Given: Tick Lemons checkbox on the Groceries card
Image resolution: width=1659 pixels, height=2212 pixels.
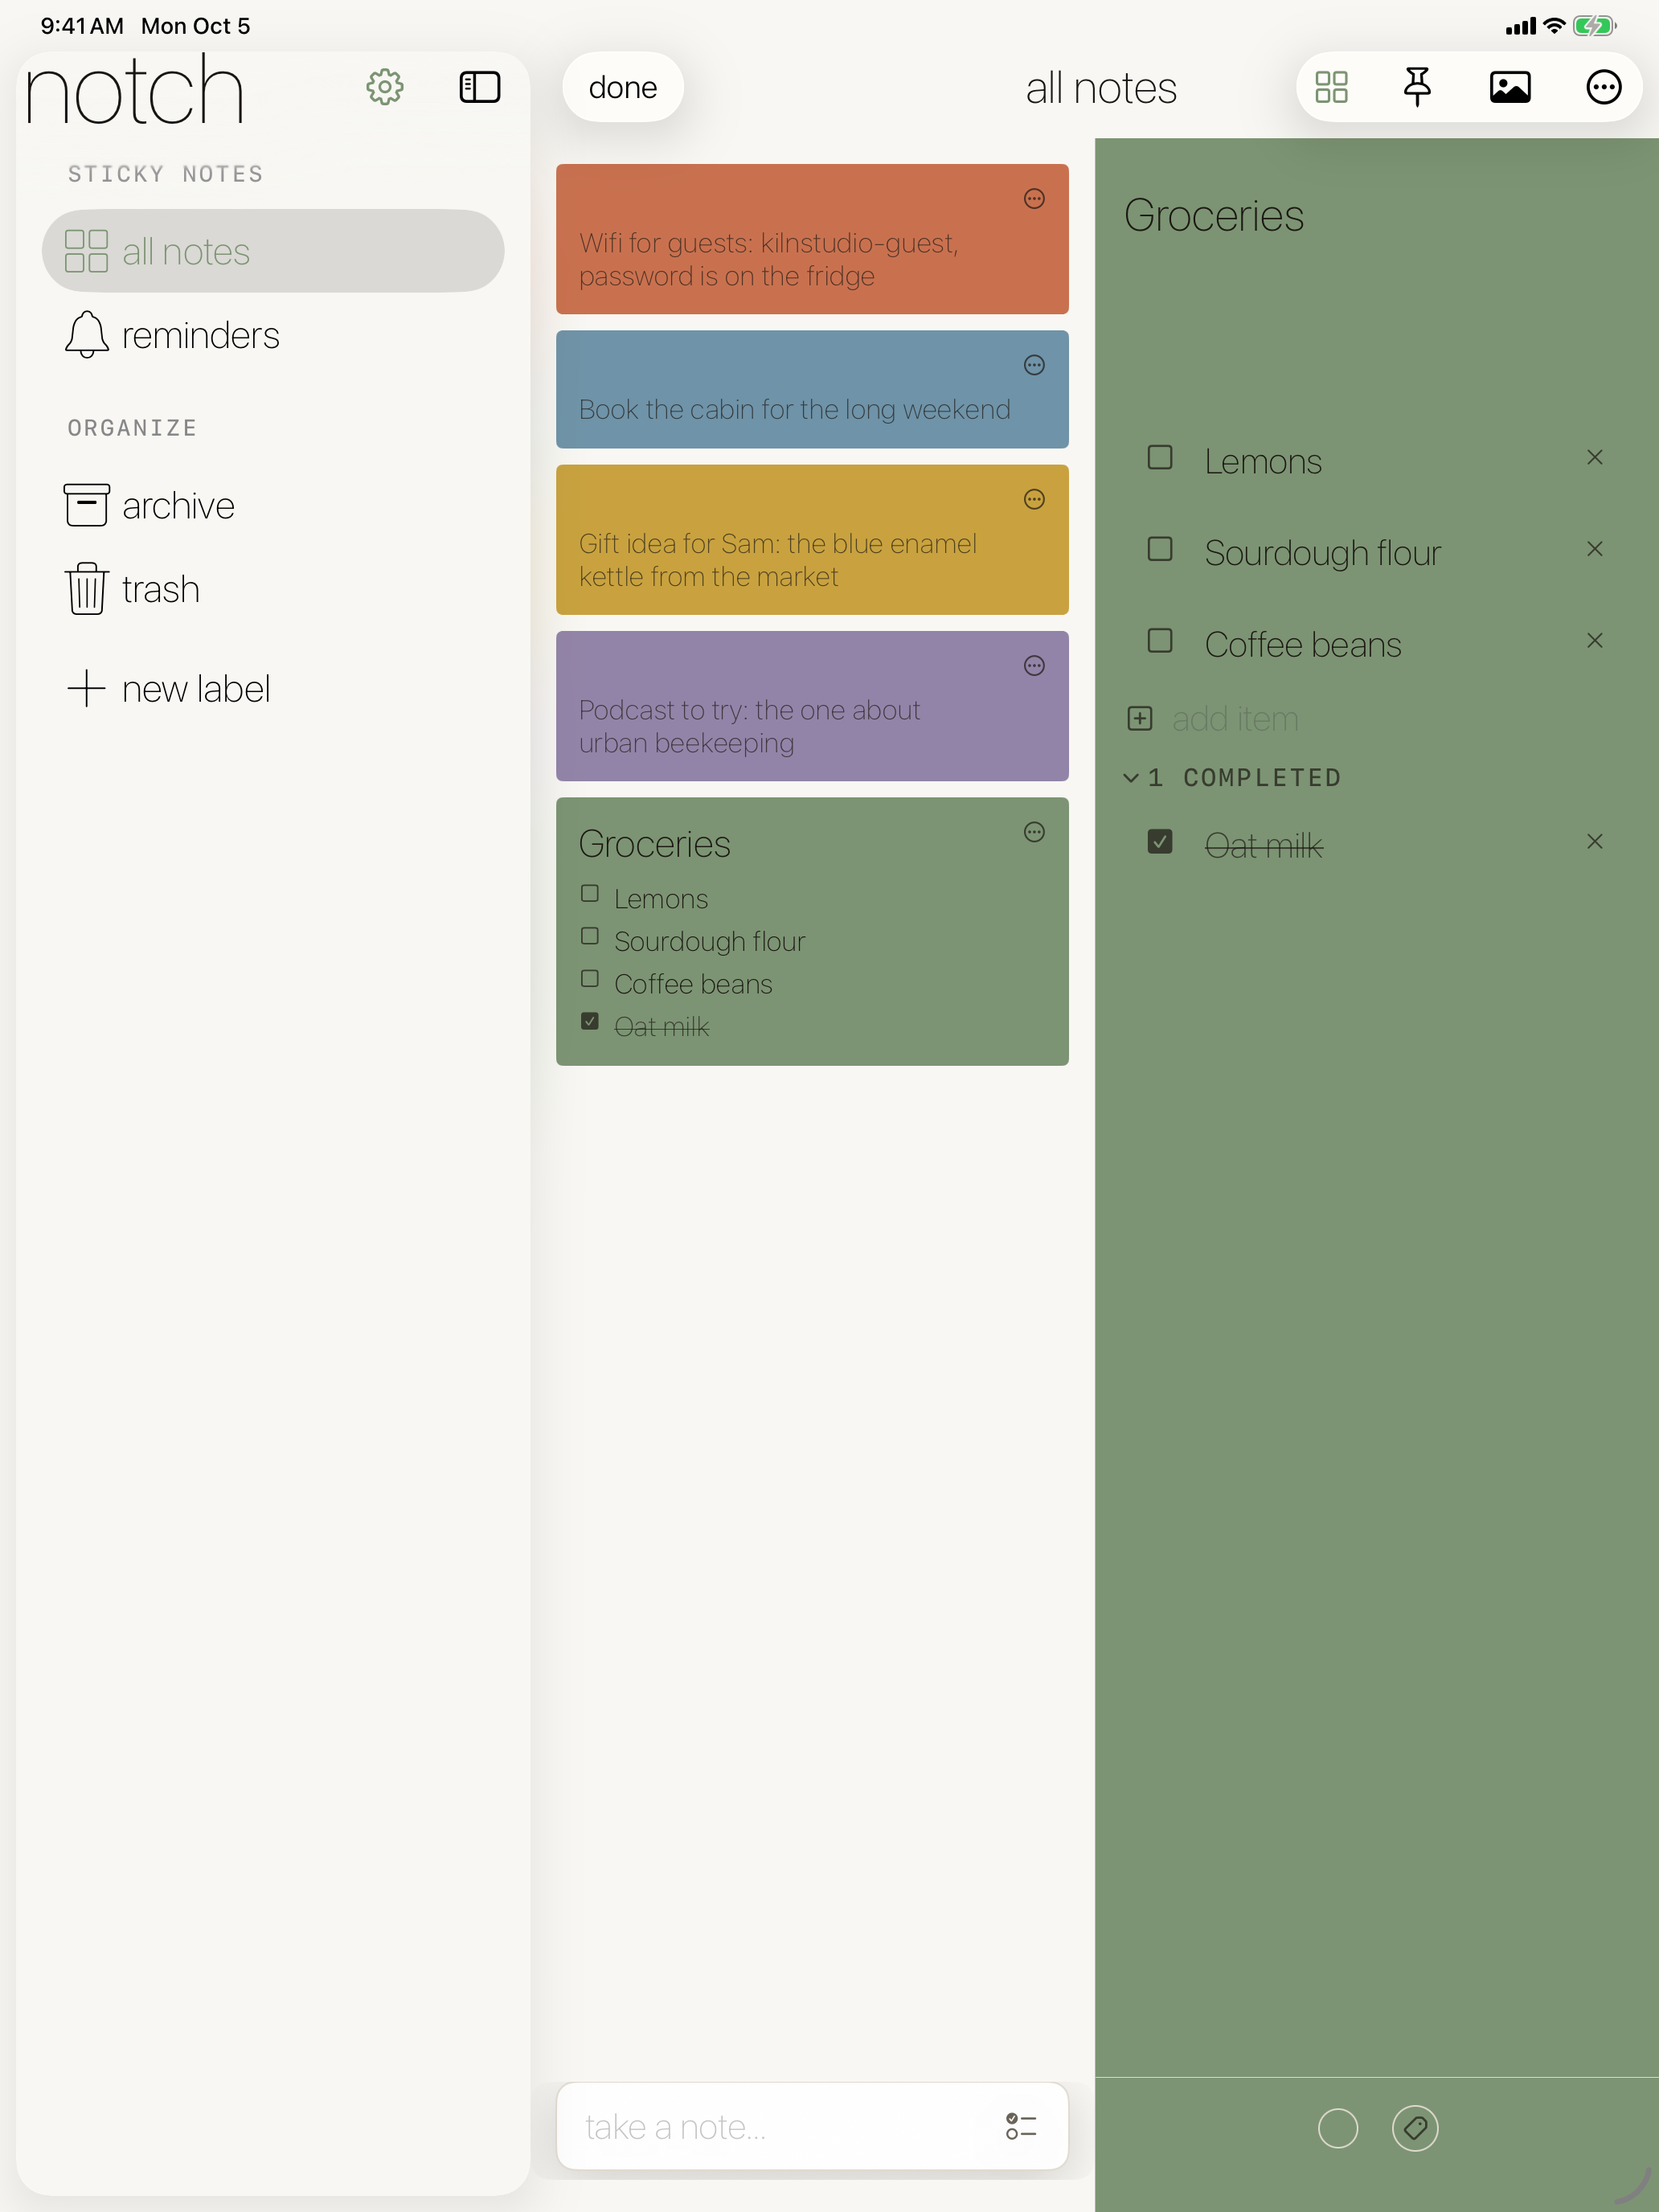Looking at the screenshot, I should [x=590, y=894].
